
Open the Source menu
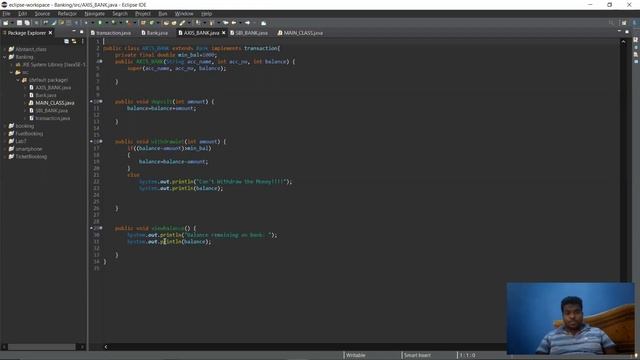click(42, 13)
